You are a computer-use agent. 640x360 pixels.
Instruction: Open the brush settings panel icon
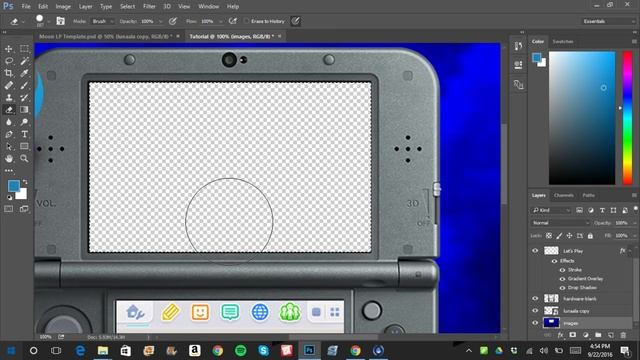click(x=60, y=21)
